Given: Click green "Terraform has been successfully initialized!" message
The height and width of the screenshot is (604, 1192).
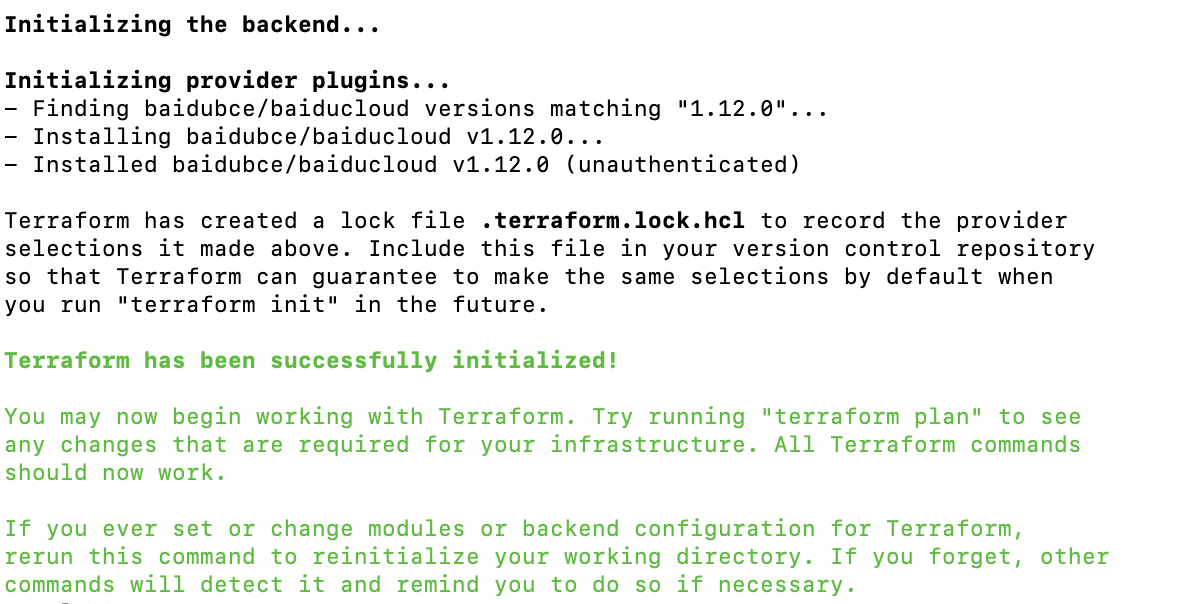Looking at the screenshot, I should (311, 361).
